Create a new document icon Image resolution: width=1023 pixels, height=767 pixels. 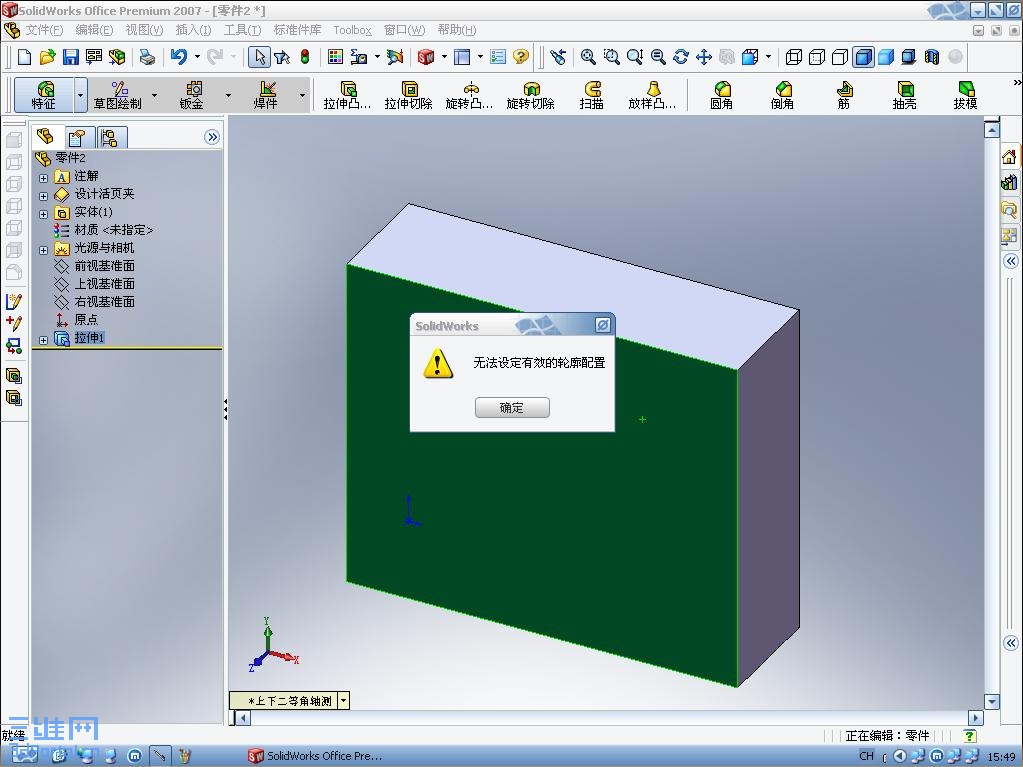(24, 57)
